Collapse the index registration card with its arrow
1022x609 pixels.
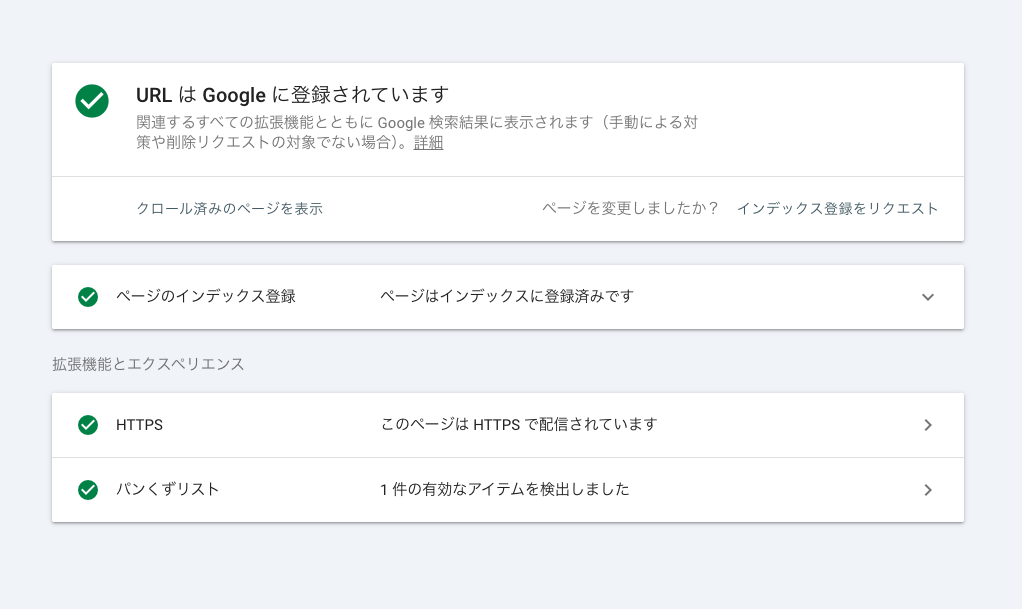[x=928, y=297]
